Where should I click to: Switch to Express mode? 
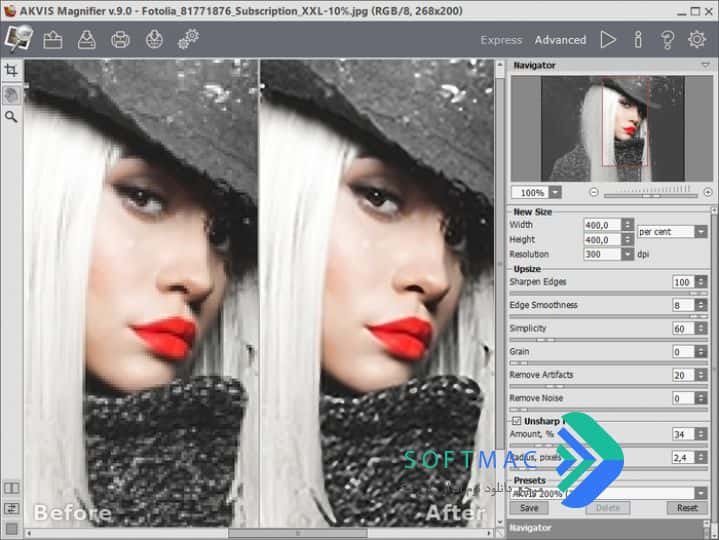coord(501,40)
